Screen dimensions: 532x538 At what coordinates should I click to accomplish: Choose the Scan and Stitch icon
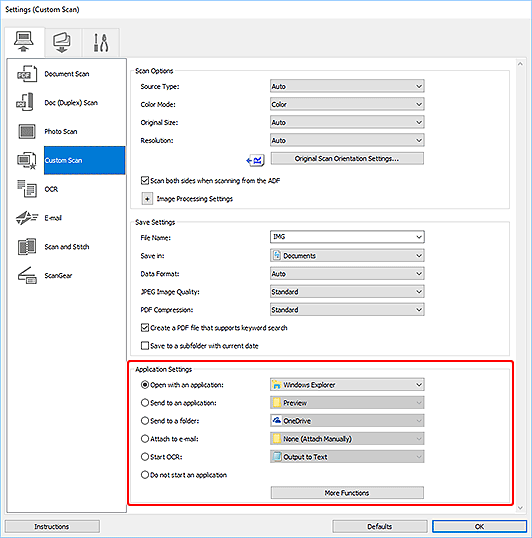click(x=27, y=246)
